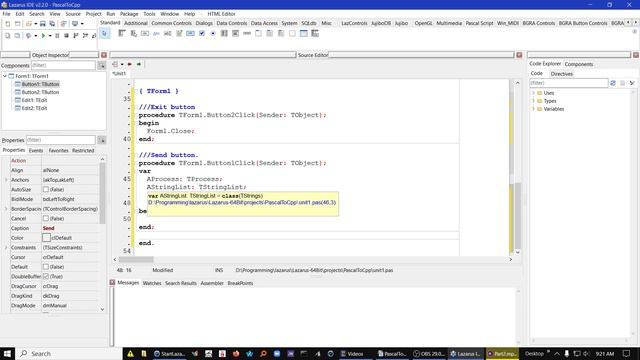This screenshot has width=640, height=360.
Task: Select the TMainMenu component in palette
Action: (122, 33)
